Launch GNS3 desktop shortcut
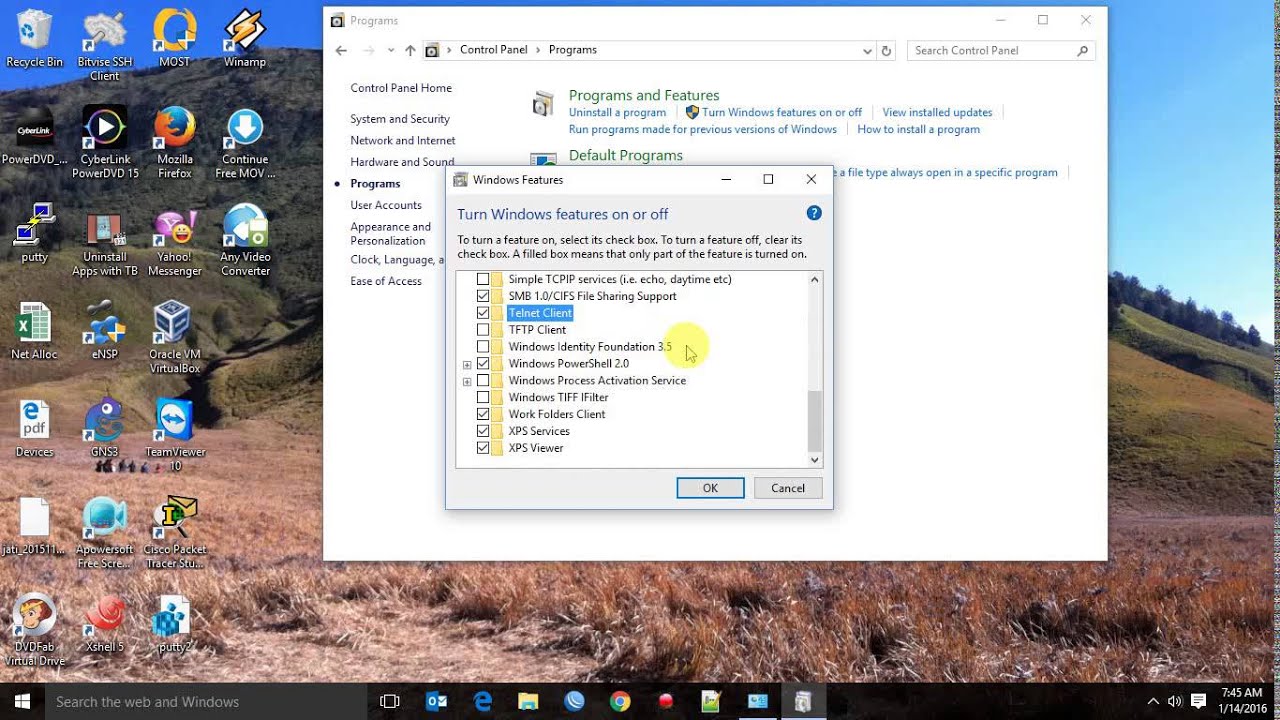The width and height of the screenshot is (1280, 720). [x=104, y=429]
